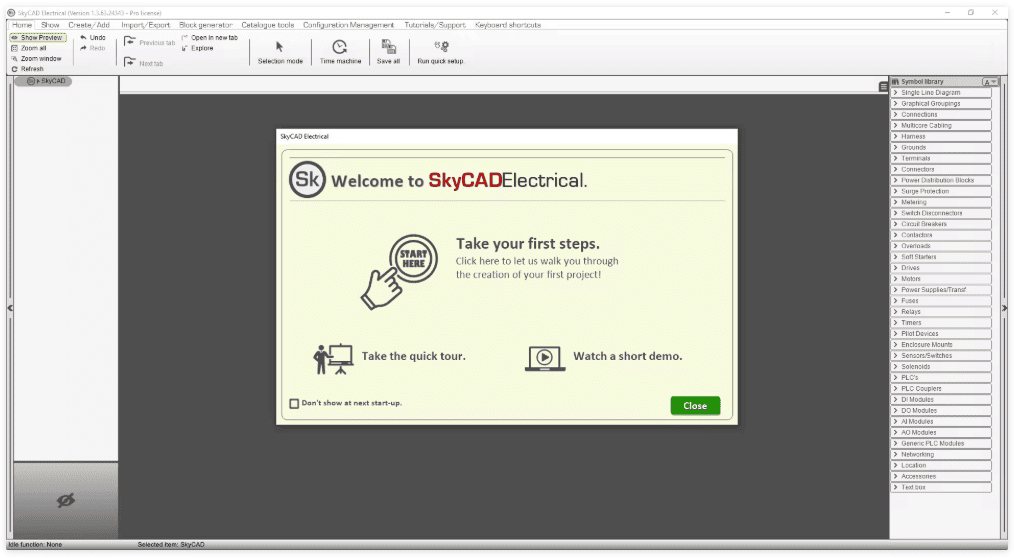Expand Power Distribution Blocks category

click(941, 180)
